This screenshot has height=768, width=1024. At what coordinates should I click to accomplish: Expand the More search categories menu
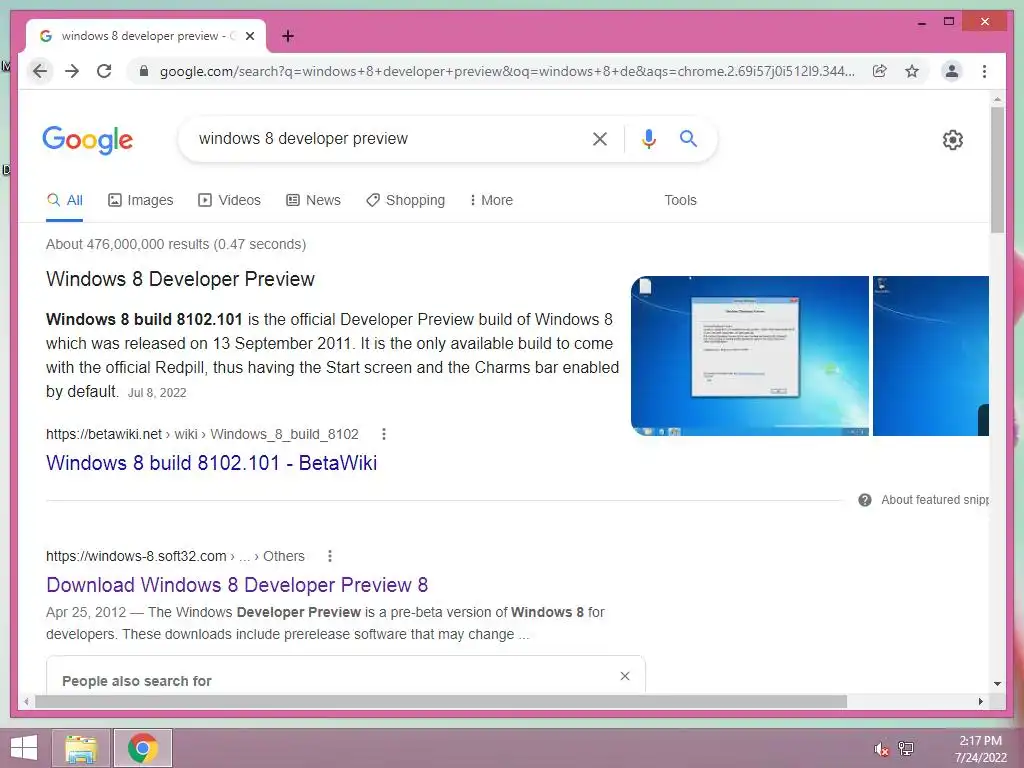point(491,200)
